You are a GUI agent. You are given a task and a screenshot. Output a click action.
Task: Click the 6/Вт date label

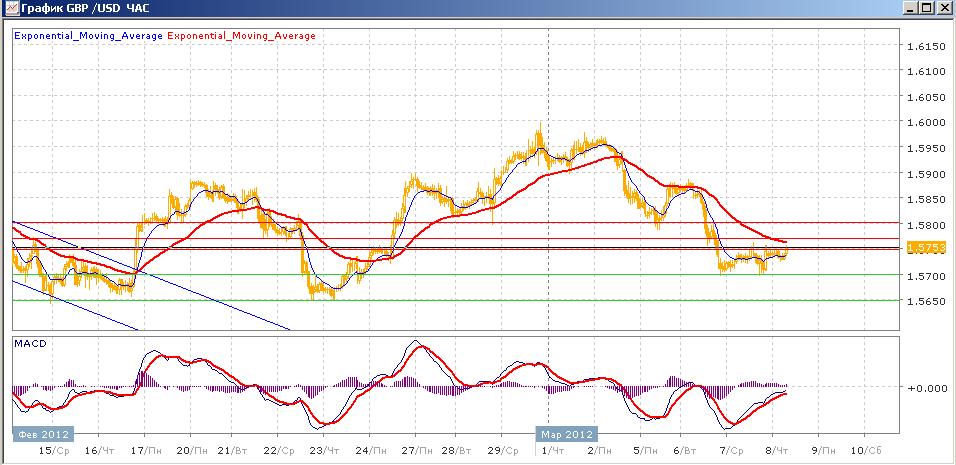pos(686,451)
